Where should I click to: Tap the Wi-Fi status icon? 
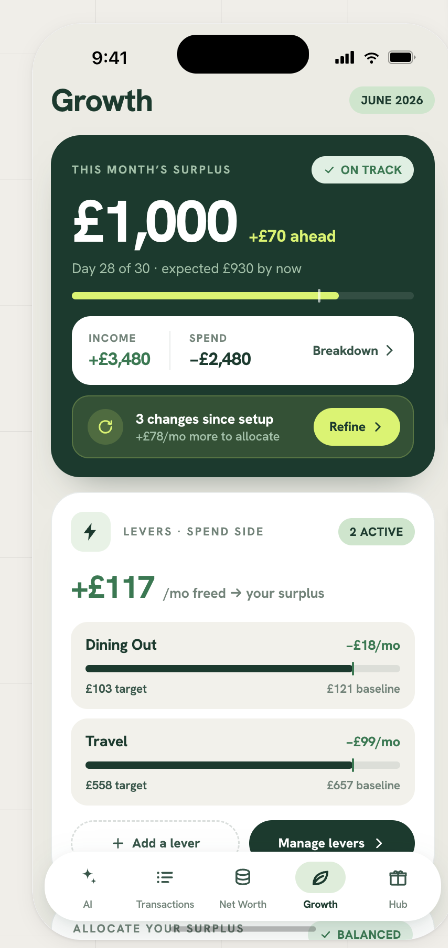pos(371,57)
